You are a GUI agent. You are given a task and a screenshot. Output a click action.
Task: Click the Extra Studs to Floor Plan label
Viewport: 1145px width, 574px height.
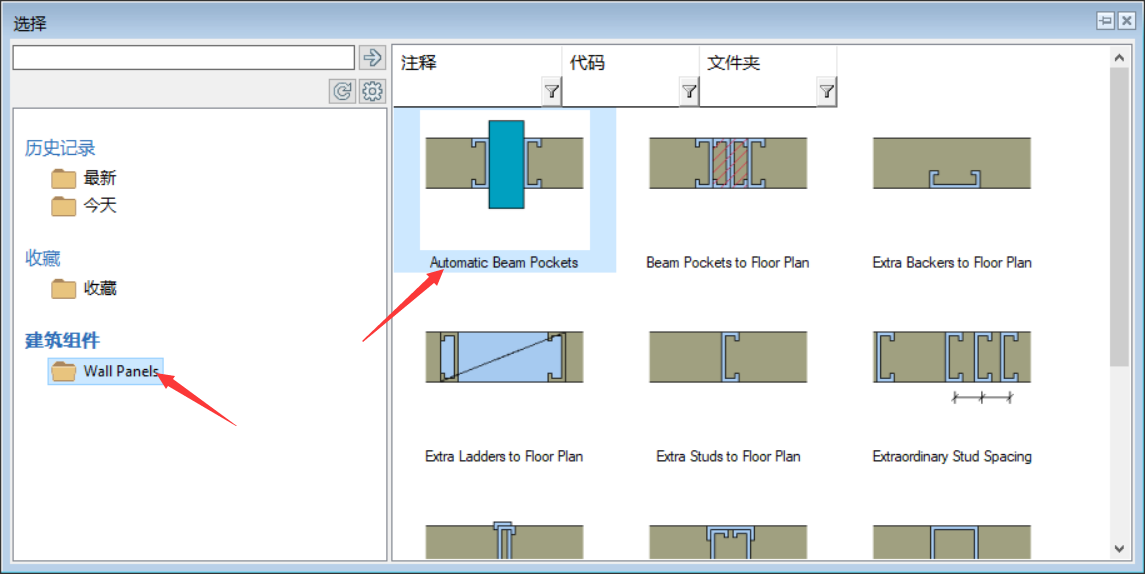click(x=728, y=456)
